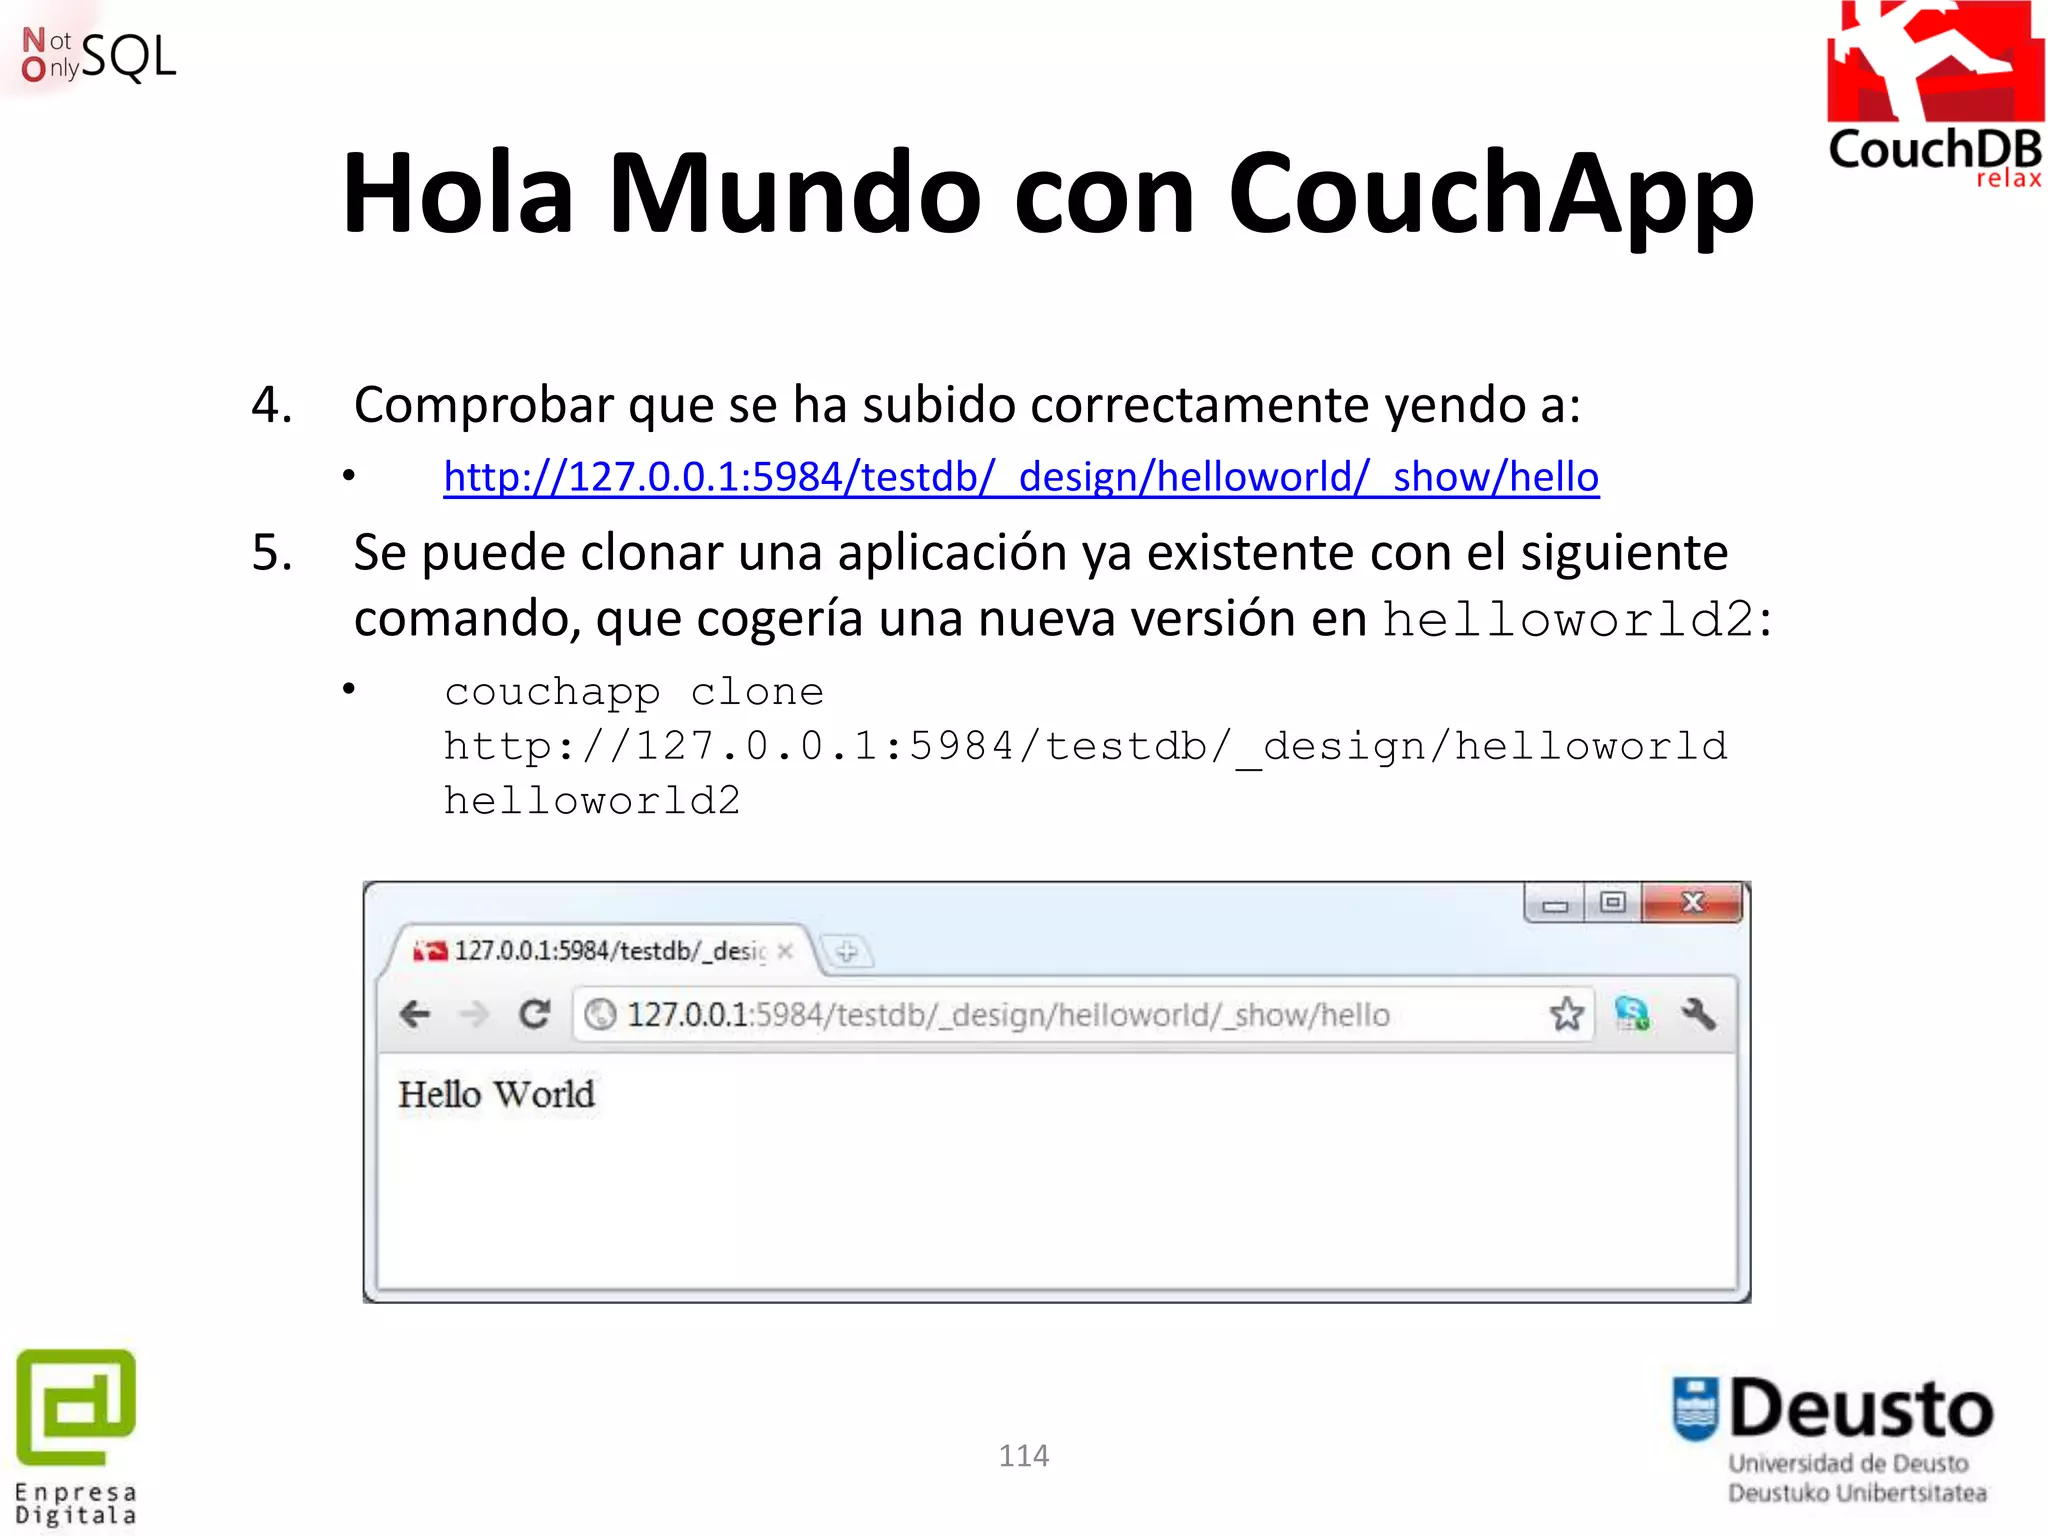The image size is (2048, 1536).
Task: Click the Comprobar que se ha subido text
Action: pos(967,405)
